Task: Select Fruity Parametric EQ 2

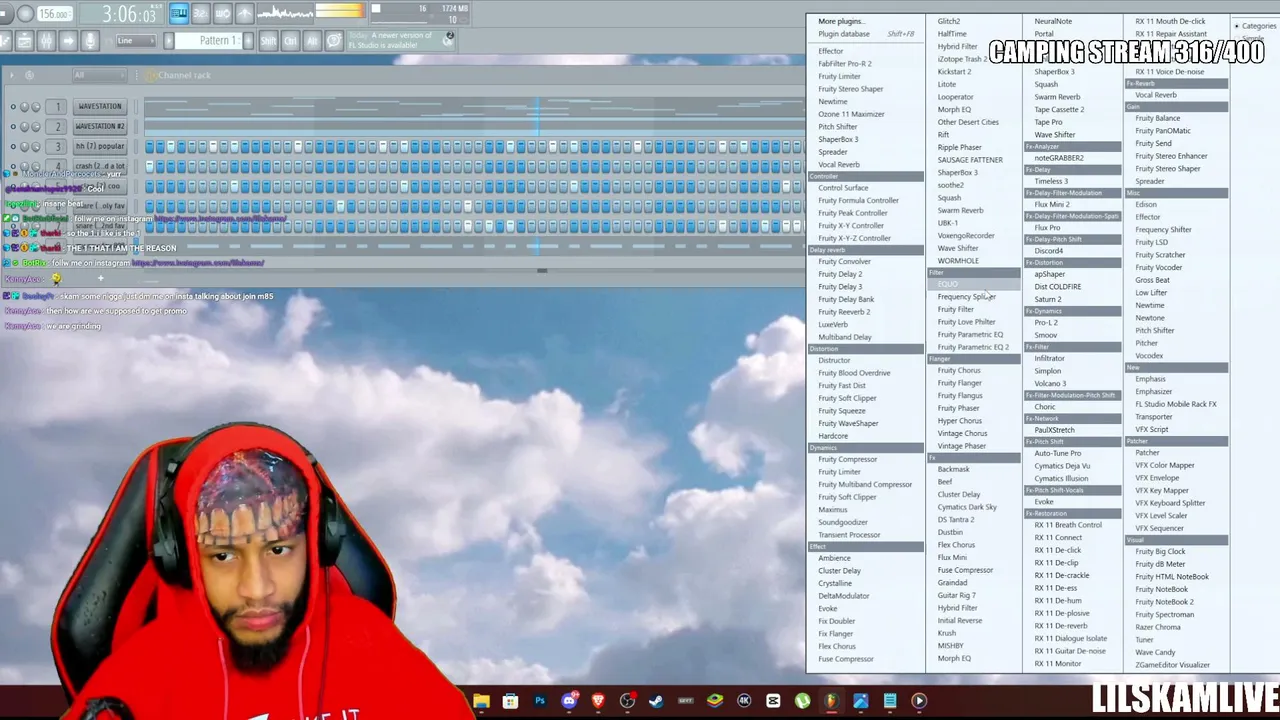Action: [973, 347]
